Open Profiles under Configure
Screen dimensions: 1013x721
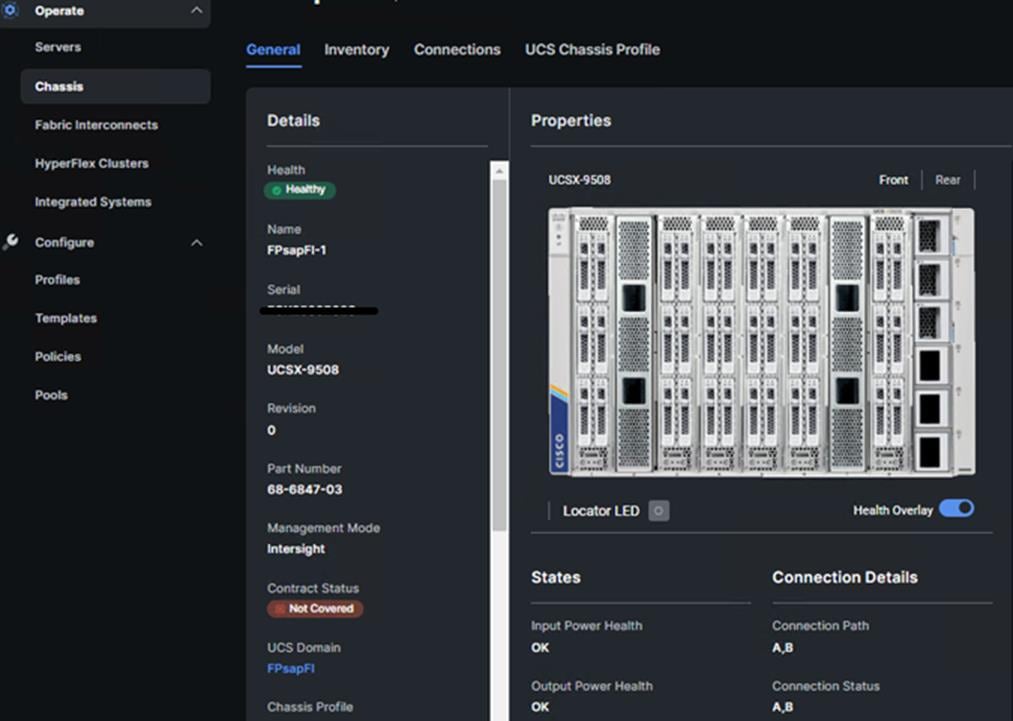pyautogui.click(x=57, y=280)
